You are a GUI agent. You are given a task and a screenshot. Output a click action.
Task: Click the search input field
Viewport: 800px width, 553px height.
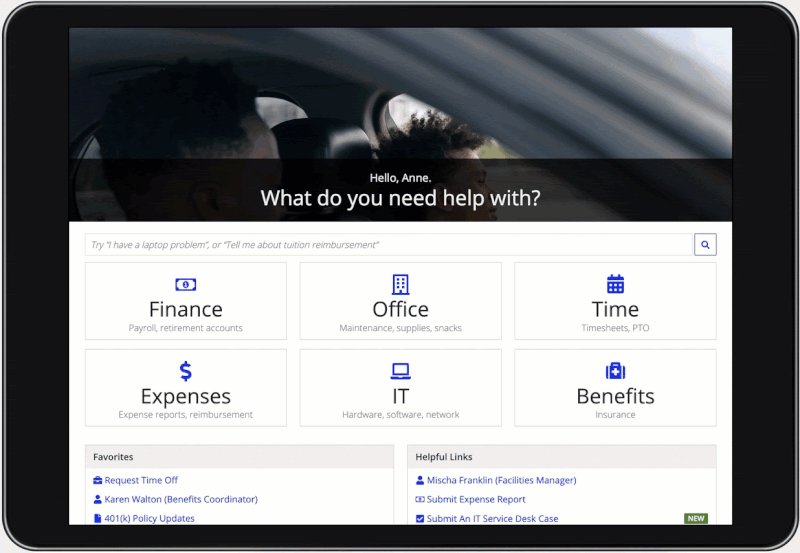pos(389,245)
